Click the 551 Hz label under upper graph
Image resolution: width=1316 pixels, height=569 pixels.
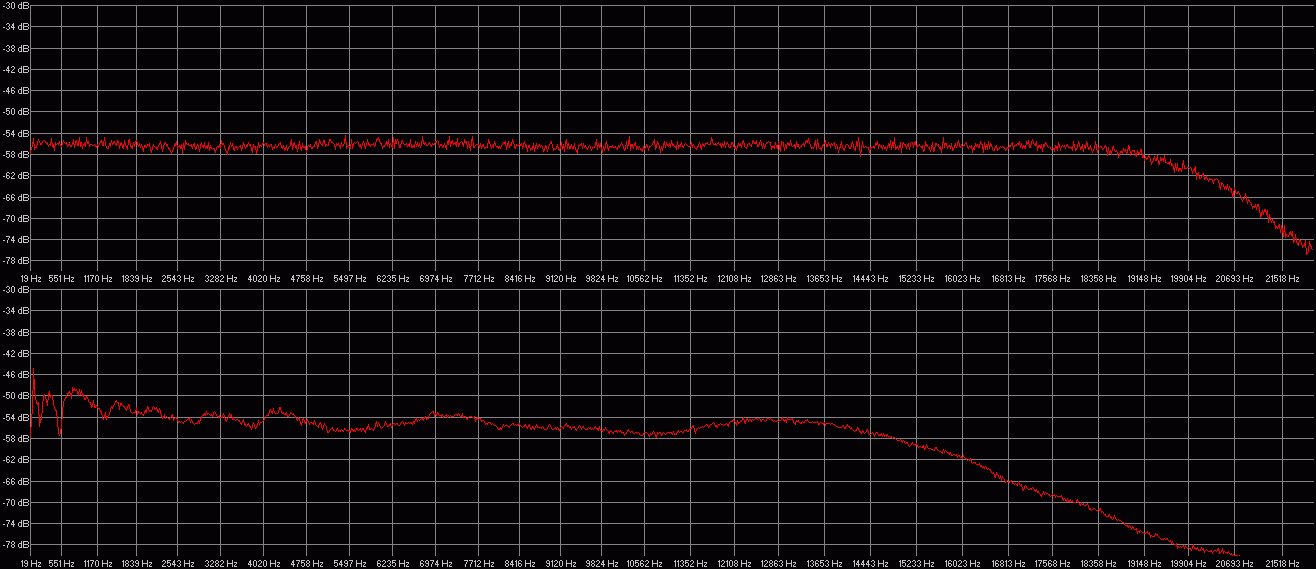(x=62, y=279)
